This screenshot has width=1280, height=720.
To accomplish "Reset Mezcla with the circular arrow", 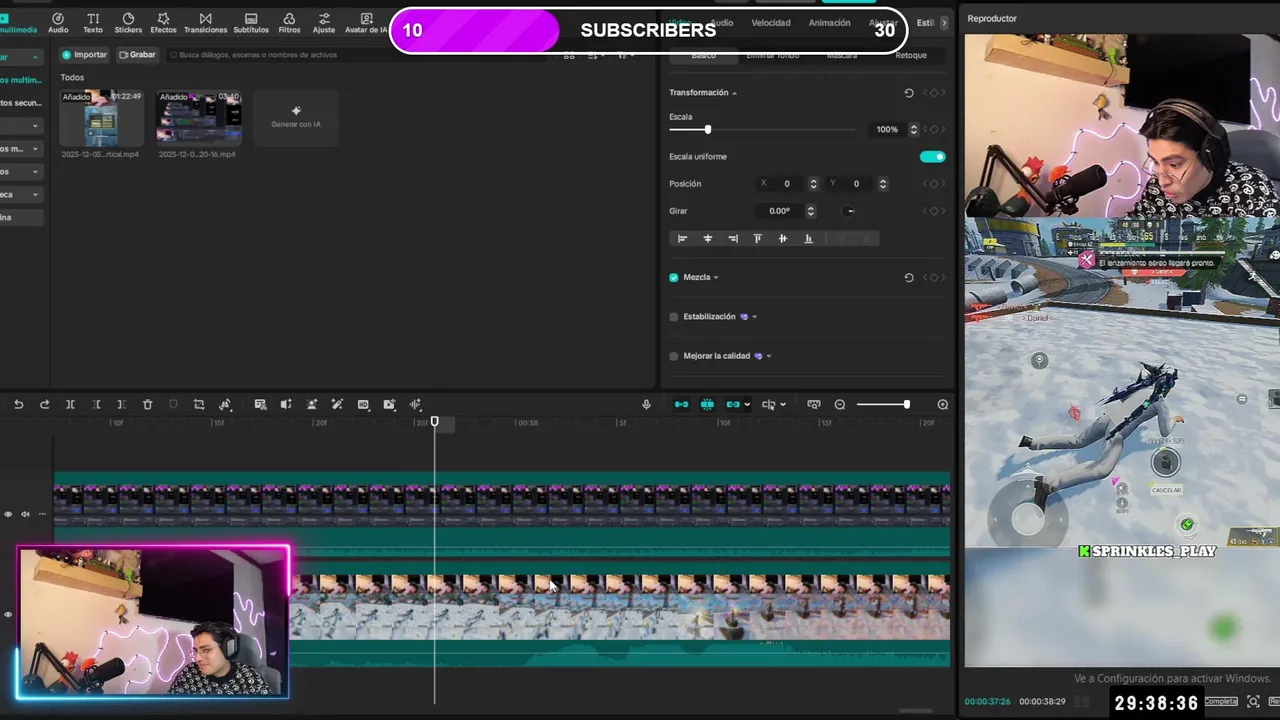I will coord(909,278).
